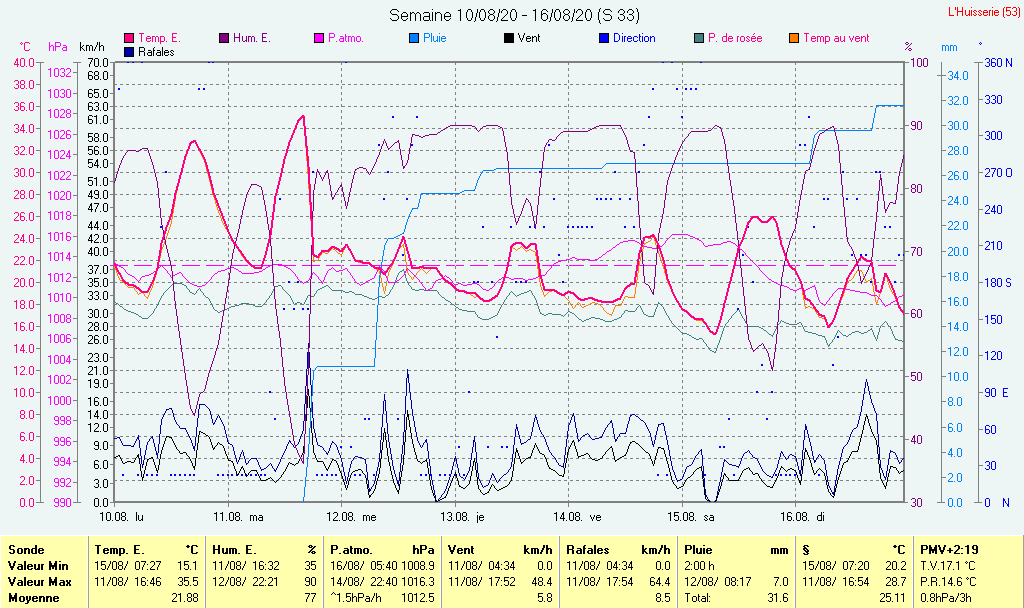Click the '12/08/ 08:17' rain maximum date
The image size is (1024, 608).
pos(718,581)
